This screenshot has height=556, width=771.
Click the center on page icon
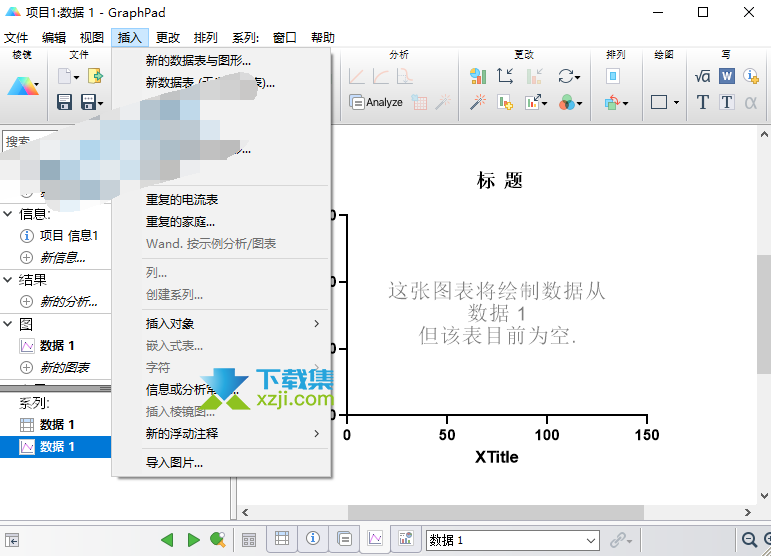point(613,76)
